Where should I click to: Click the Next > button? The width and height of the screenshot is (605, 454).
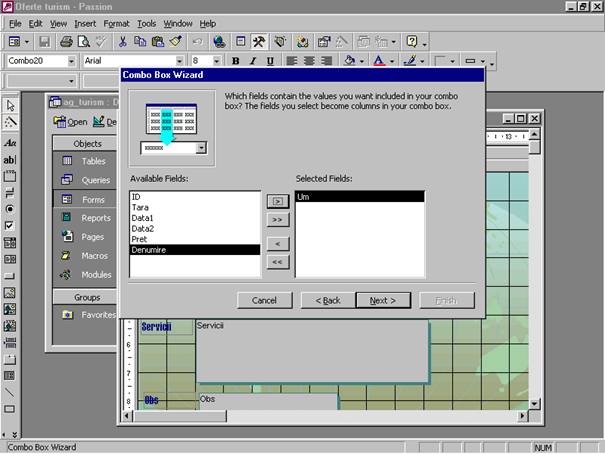382,300
